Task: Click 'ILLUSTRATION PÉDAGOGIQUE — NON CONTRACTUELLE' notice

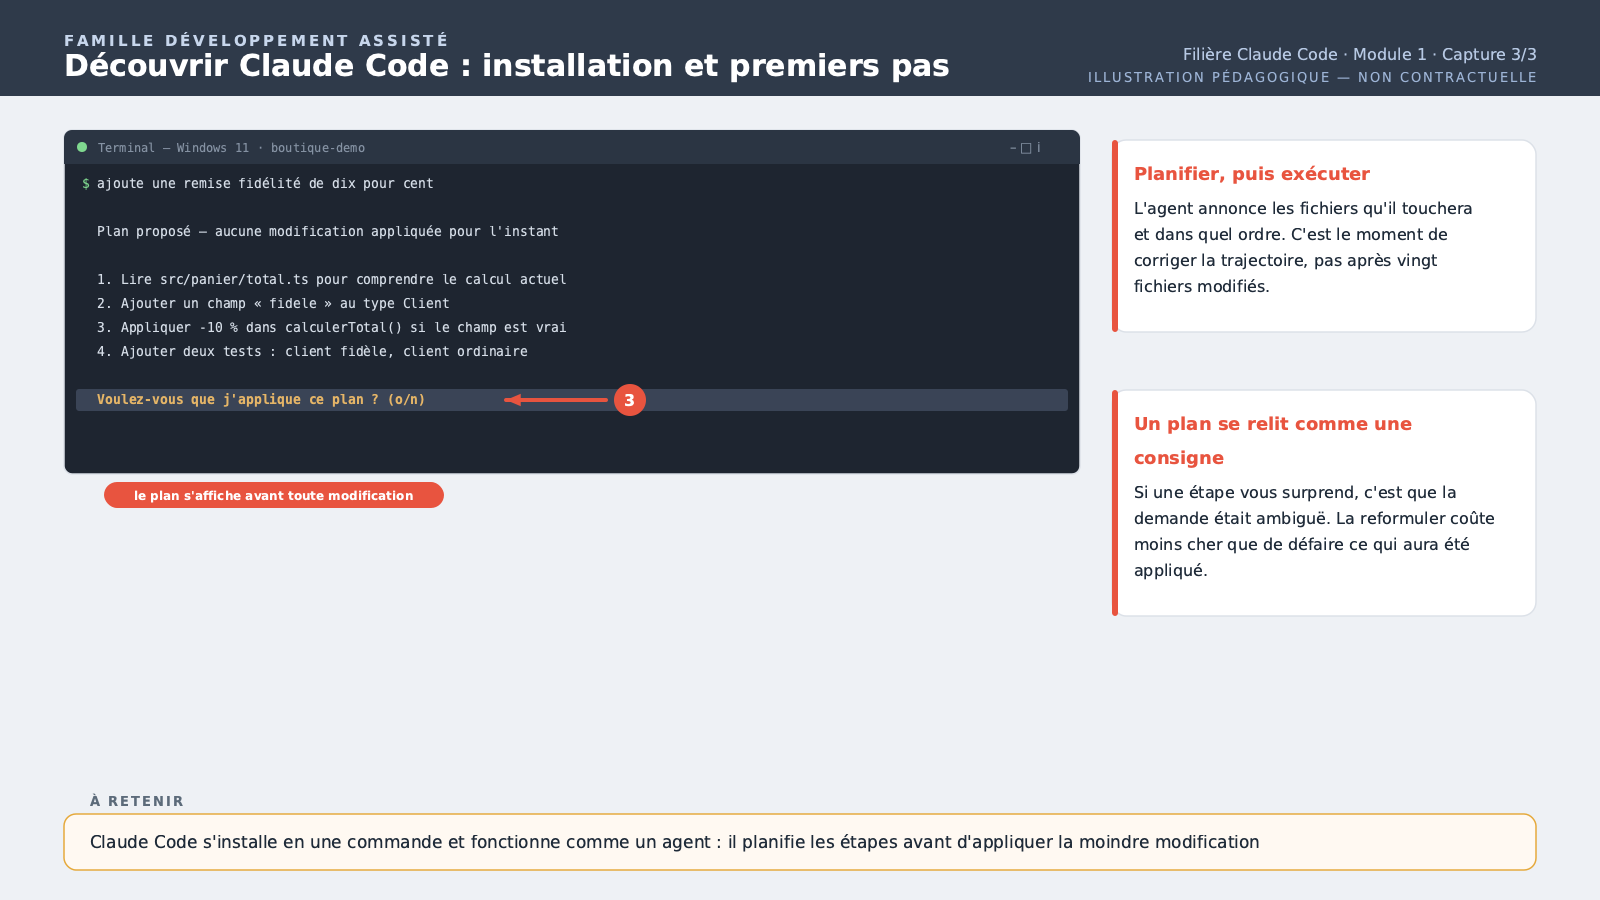Action: (1312, 77)
